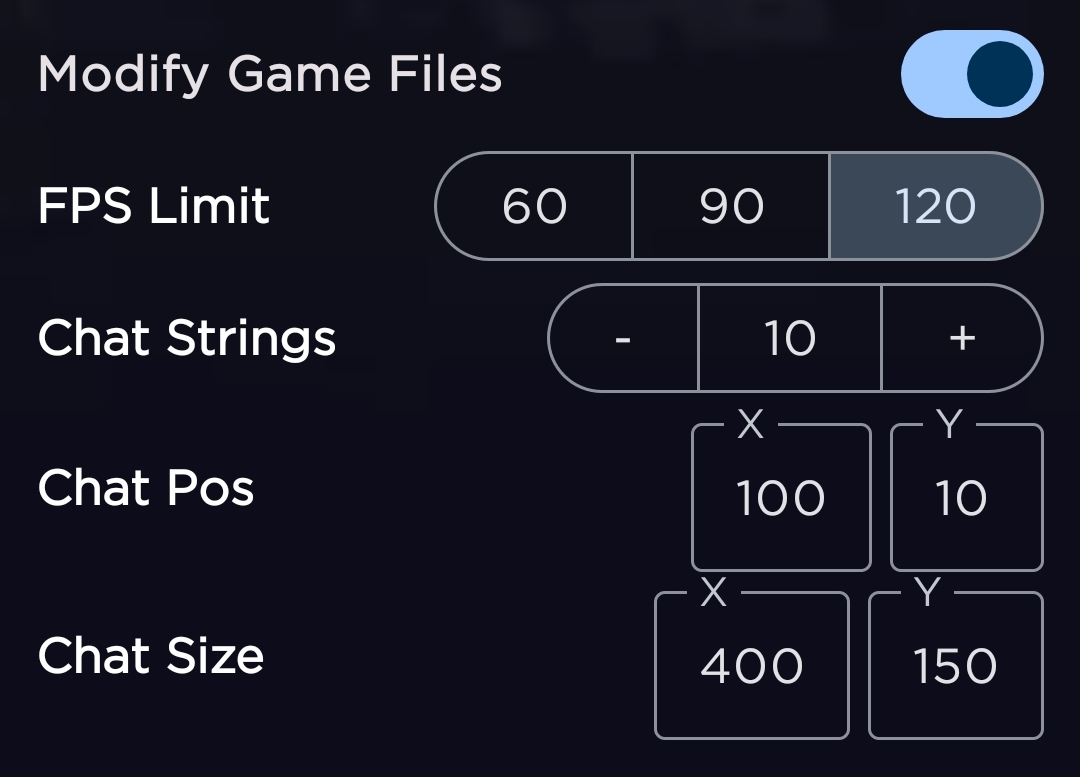The height and width of the screenshot is (777, 1080).
Task: Click the Y caption above Chat Pos 10
Action: [949, 425]
